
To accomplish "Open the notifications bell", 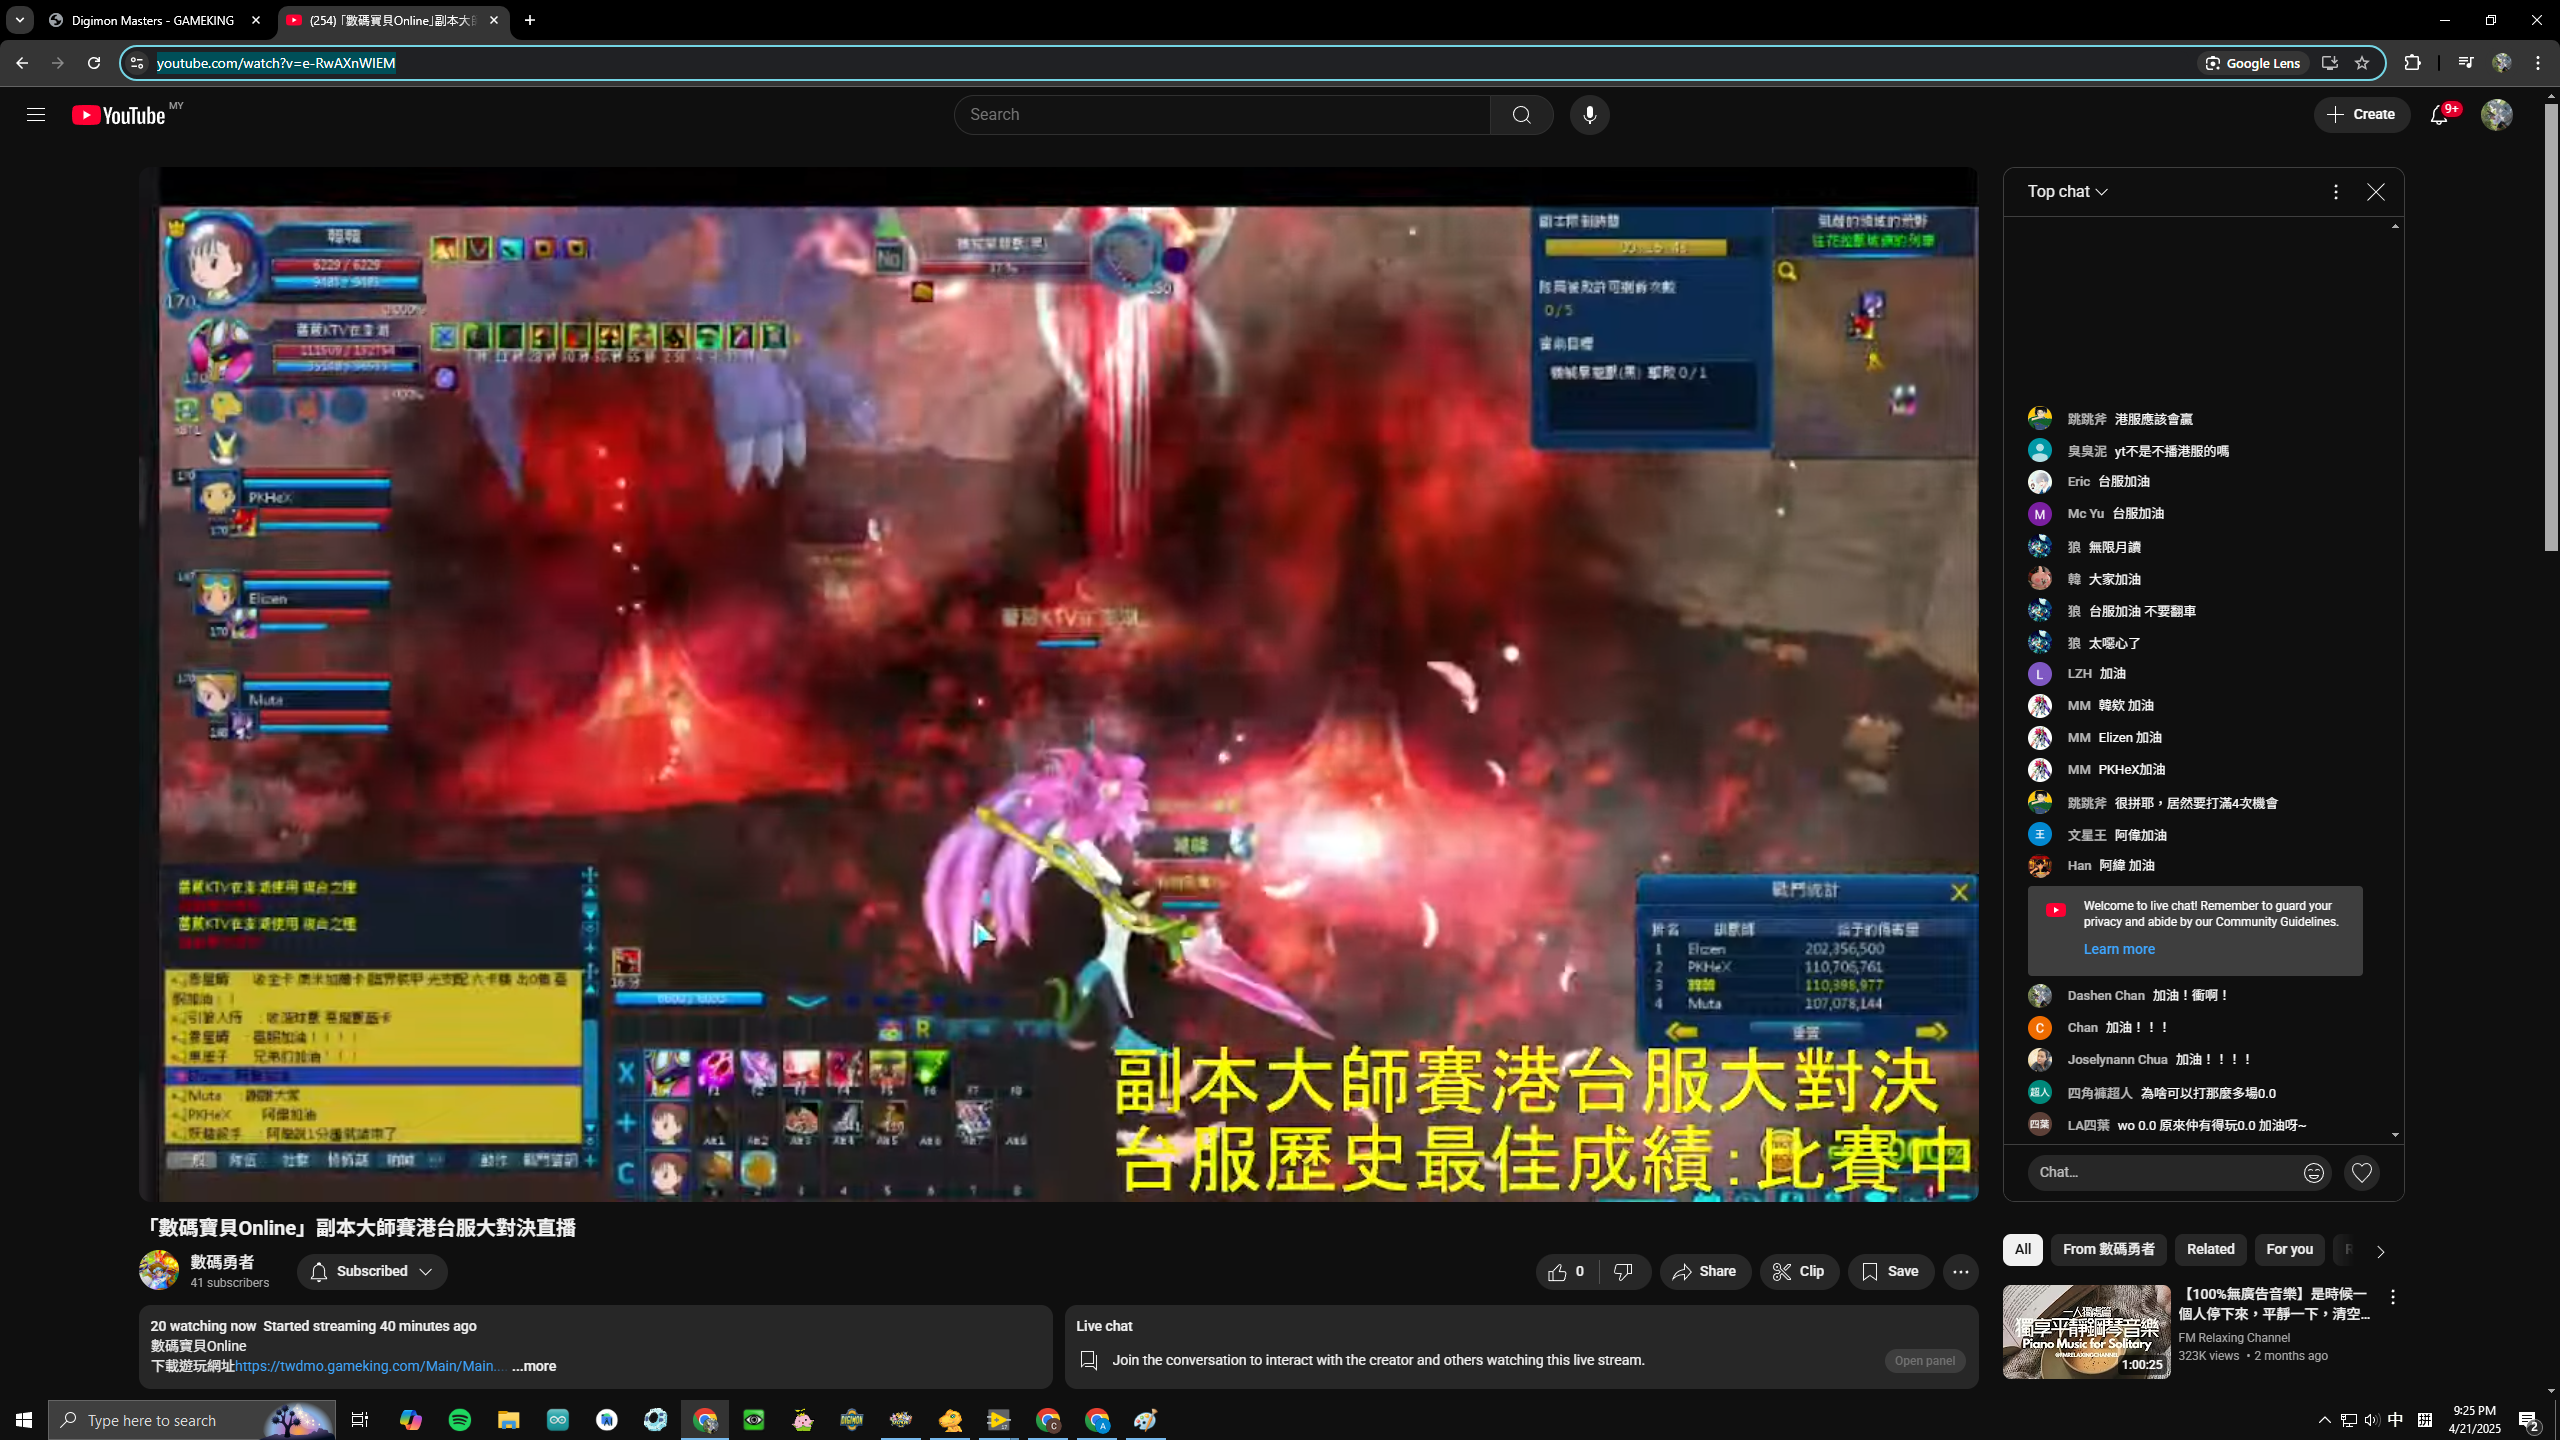I will (2439, 115).
